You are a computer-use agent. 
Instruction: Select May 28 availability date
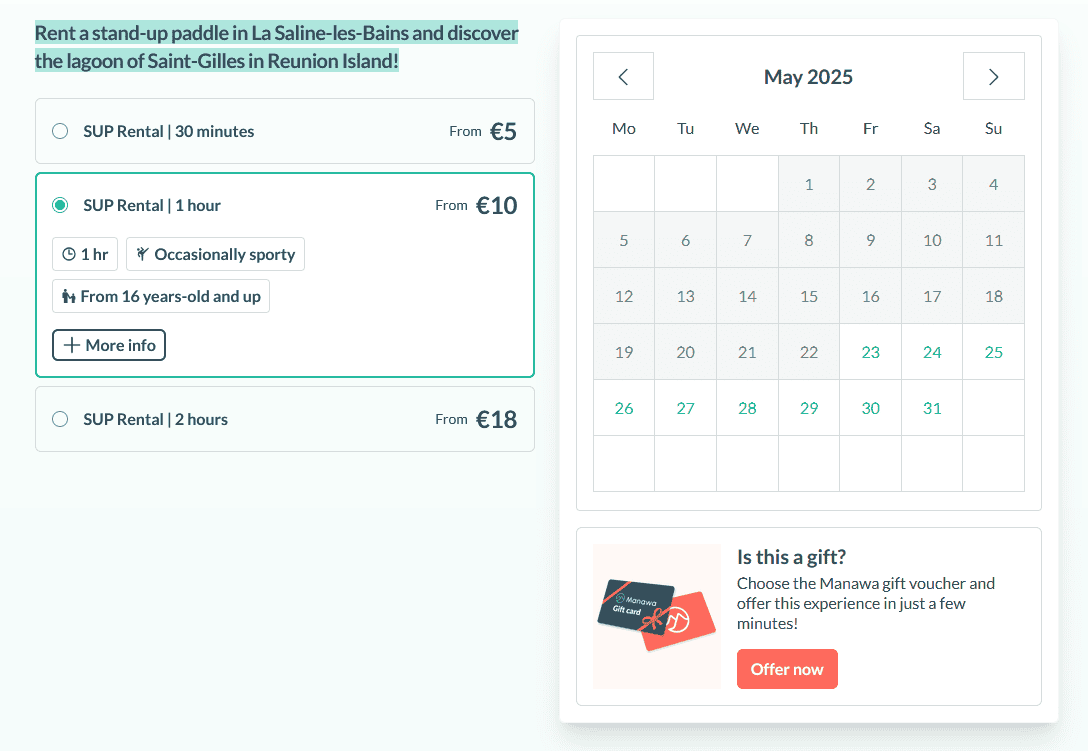click(747, 408)
